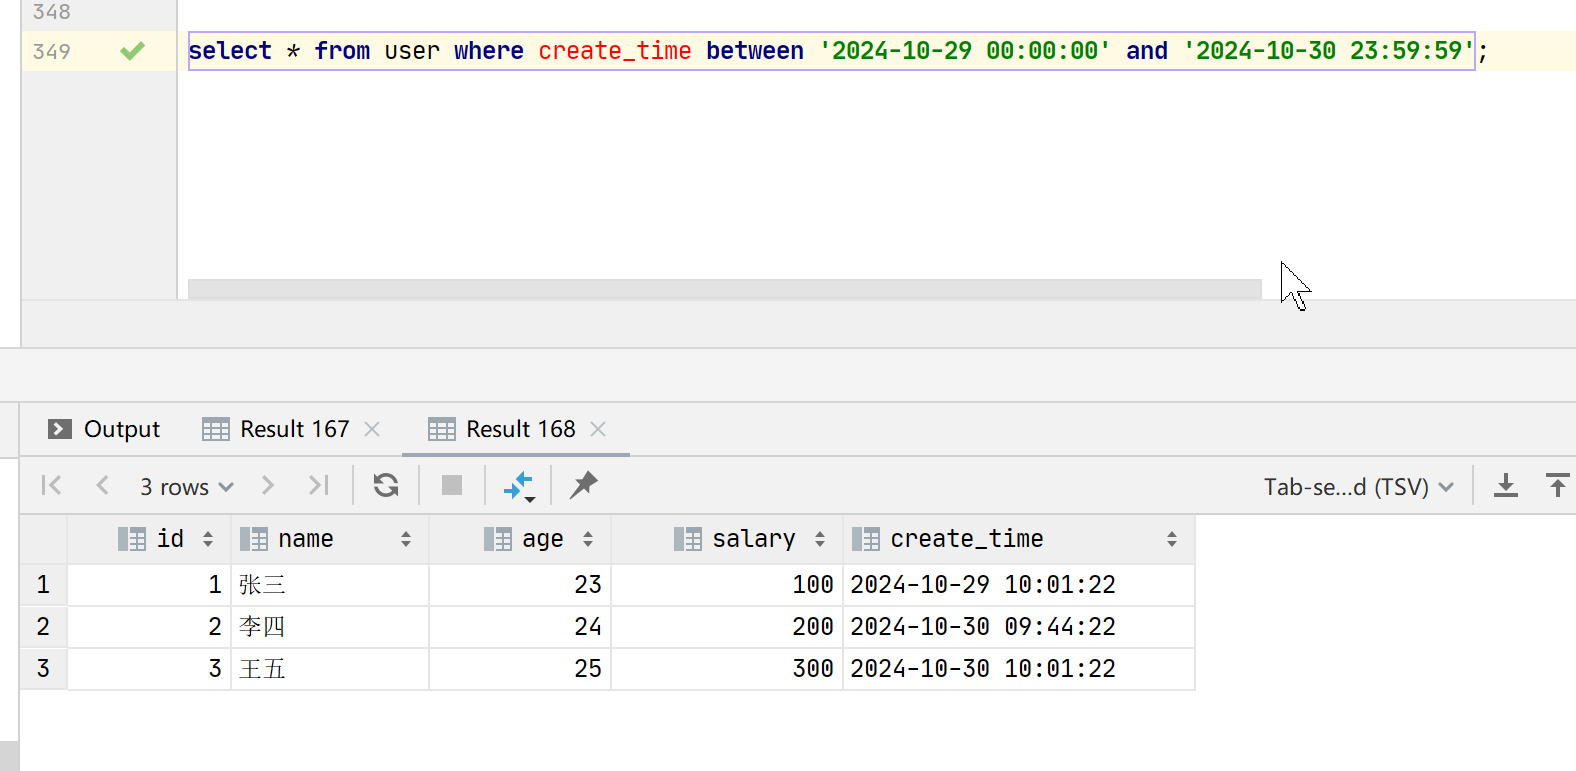This screenshot has height=771, width=1576.
Task: Close the Result 167 tab
Action: tap(372, 429)
